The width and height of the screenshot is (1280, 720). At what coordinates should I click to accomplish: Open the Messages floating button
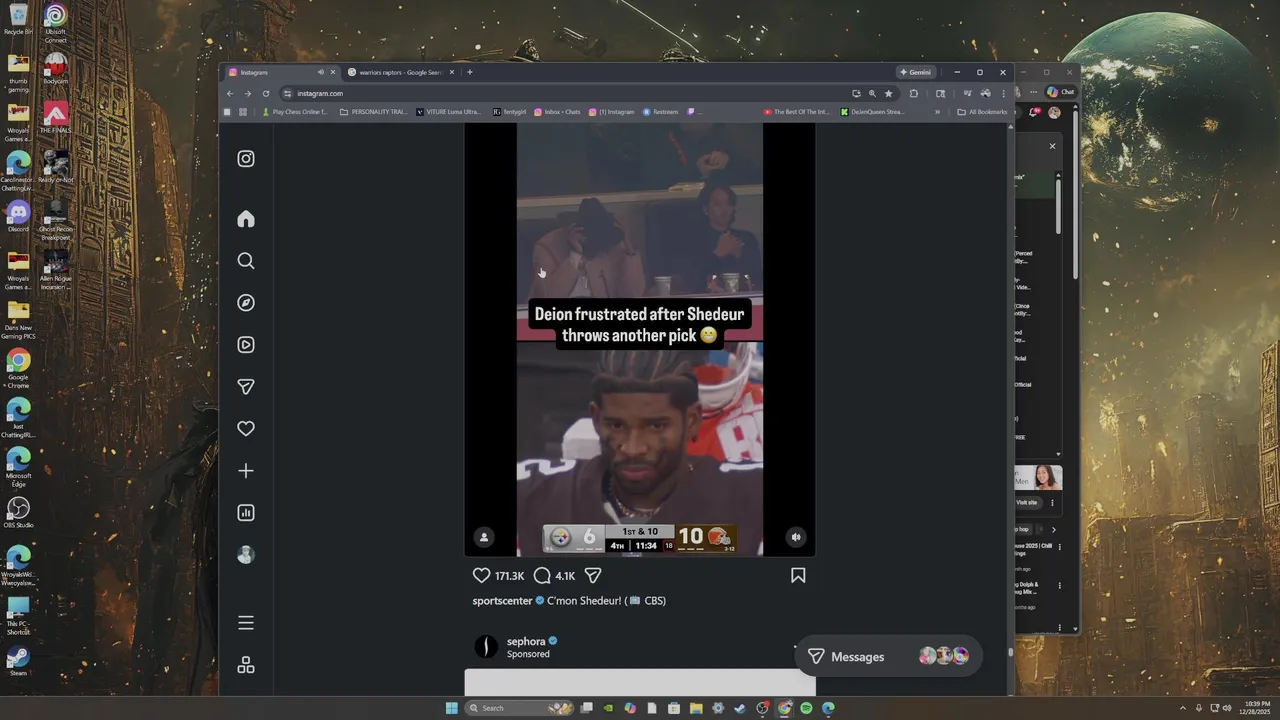point(888,656)
